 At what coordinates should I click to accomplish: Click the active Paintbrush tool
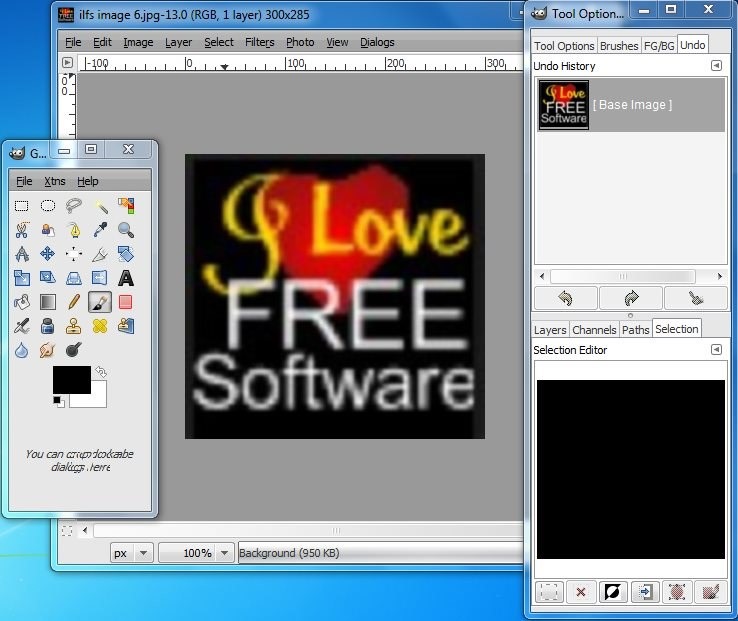(x=100, y=302)
